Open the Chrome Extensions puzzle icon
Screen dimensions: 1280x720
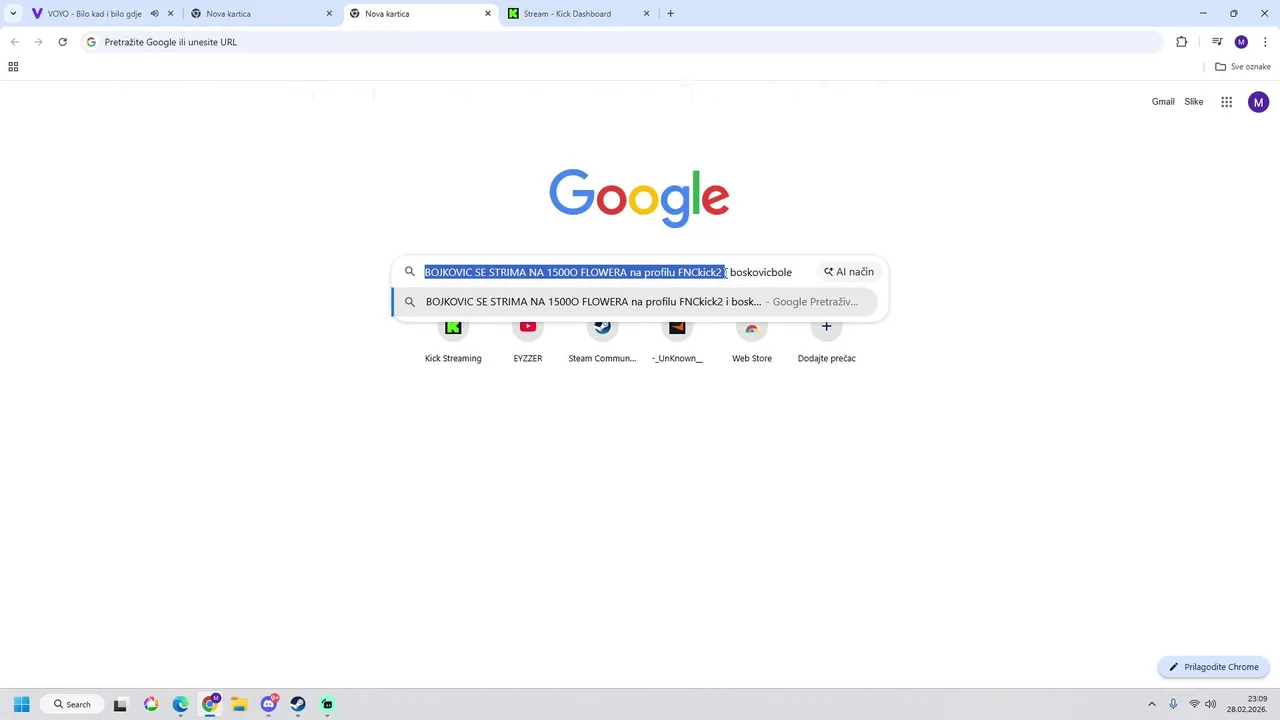pyautogui.click(x=1181, y=42)
